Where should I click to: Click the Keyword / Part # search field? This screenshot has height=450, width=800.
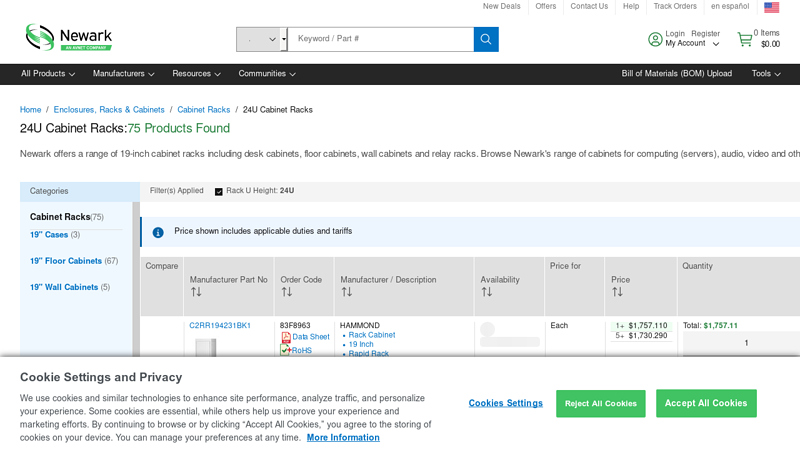tap(380, 39)
